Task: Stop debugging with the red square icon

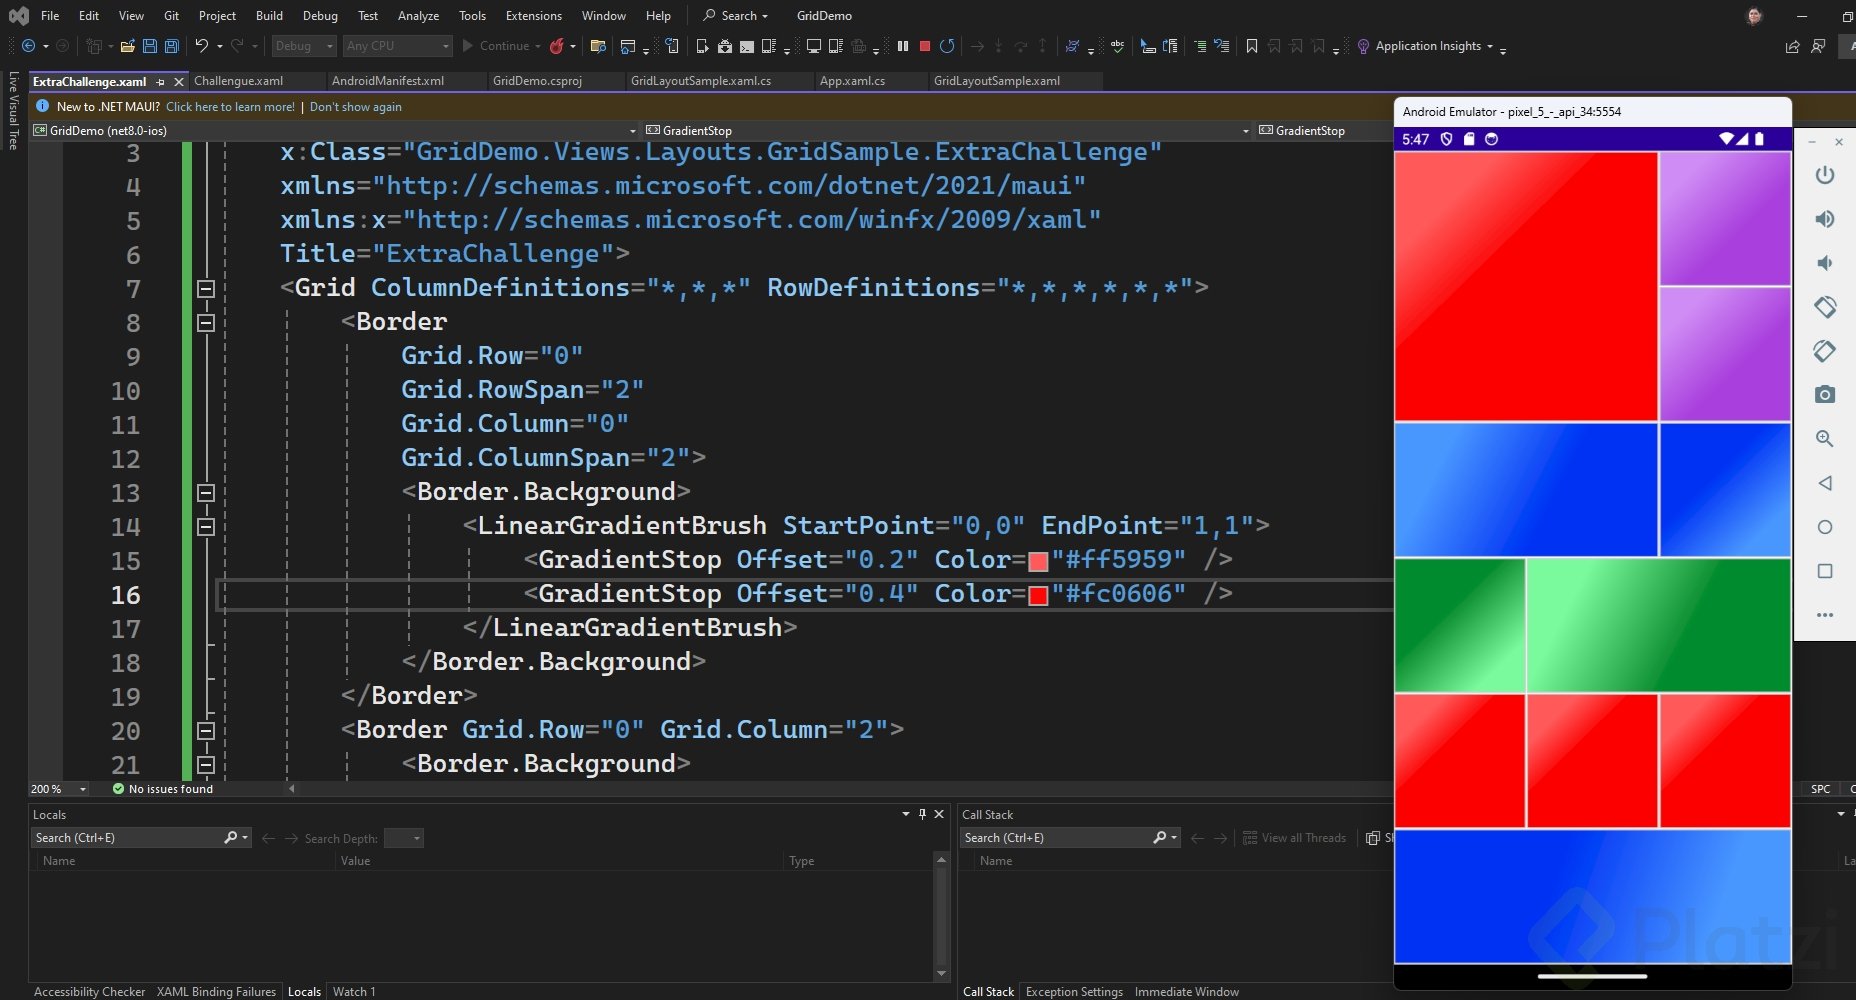Action: coord(925,46)
